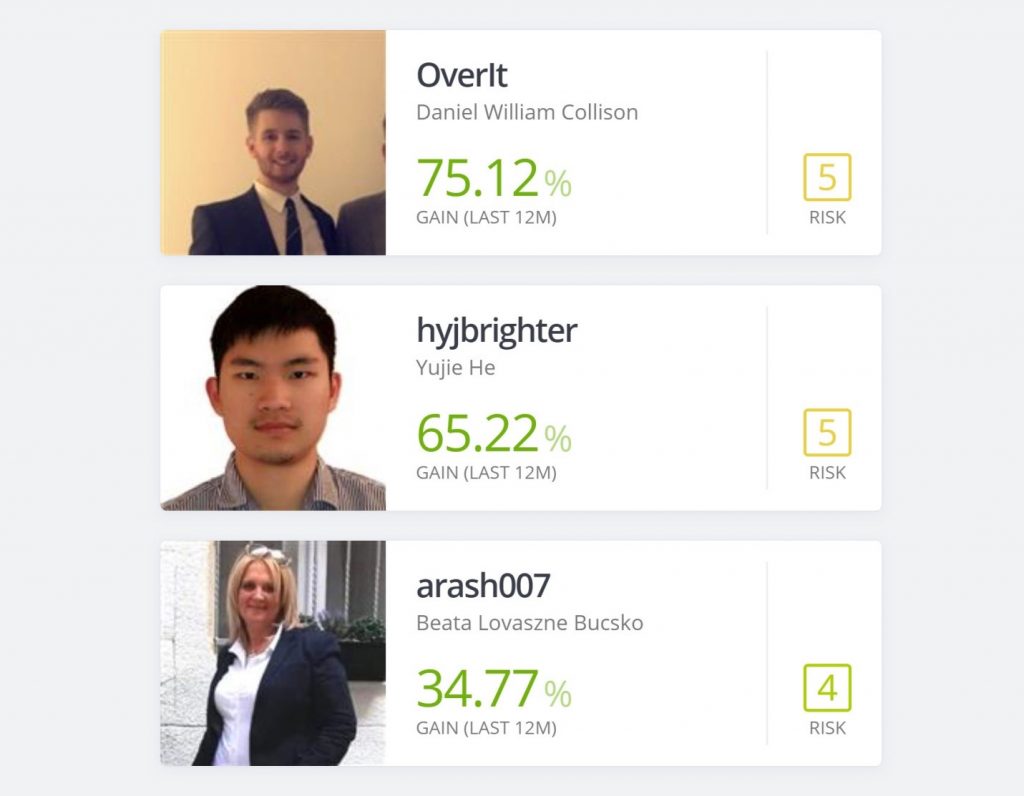Click the 65.22% gain figure

494,434
